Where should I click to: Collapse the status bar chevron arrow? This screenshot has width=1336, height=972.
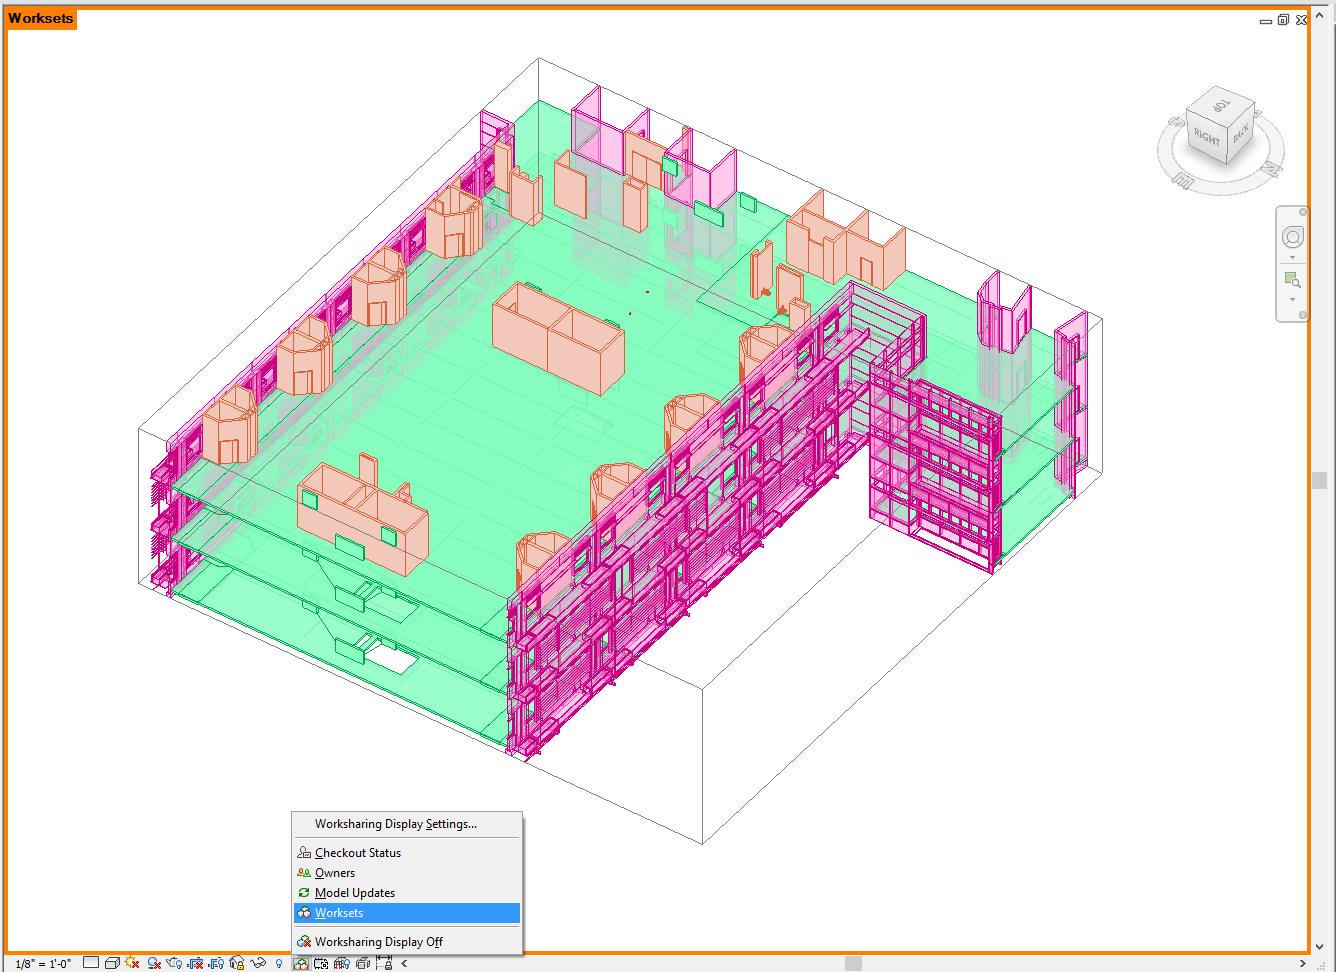pyautogui.click(x=403, y=963)
